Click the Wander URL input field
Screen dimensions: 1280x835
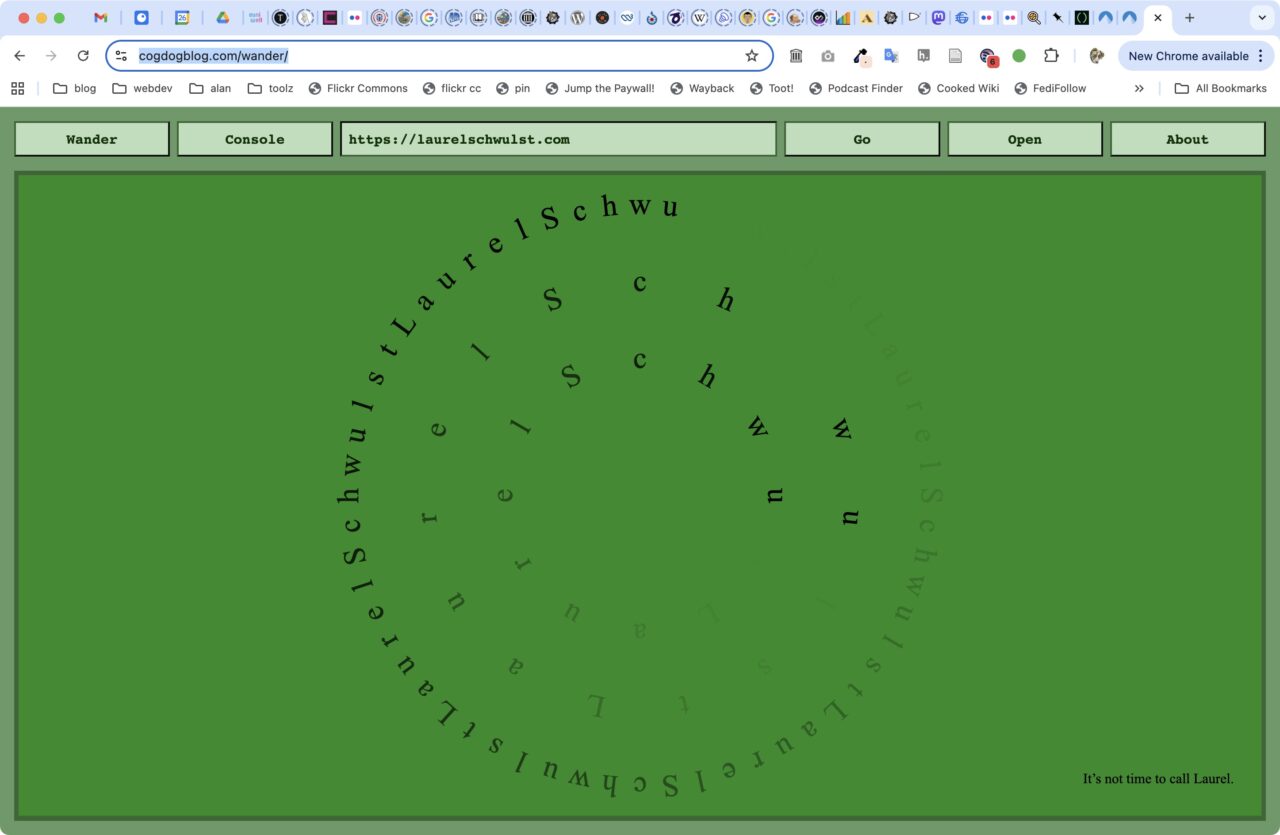click(558, 139)
